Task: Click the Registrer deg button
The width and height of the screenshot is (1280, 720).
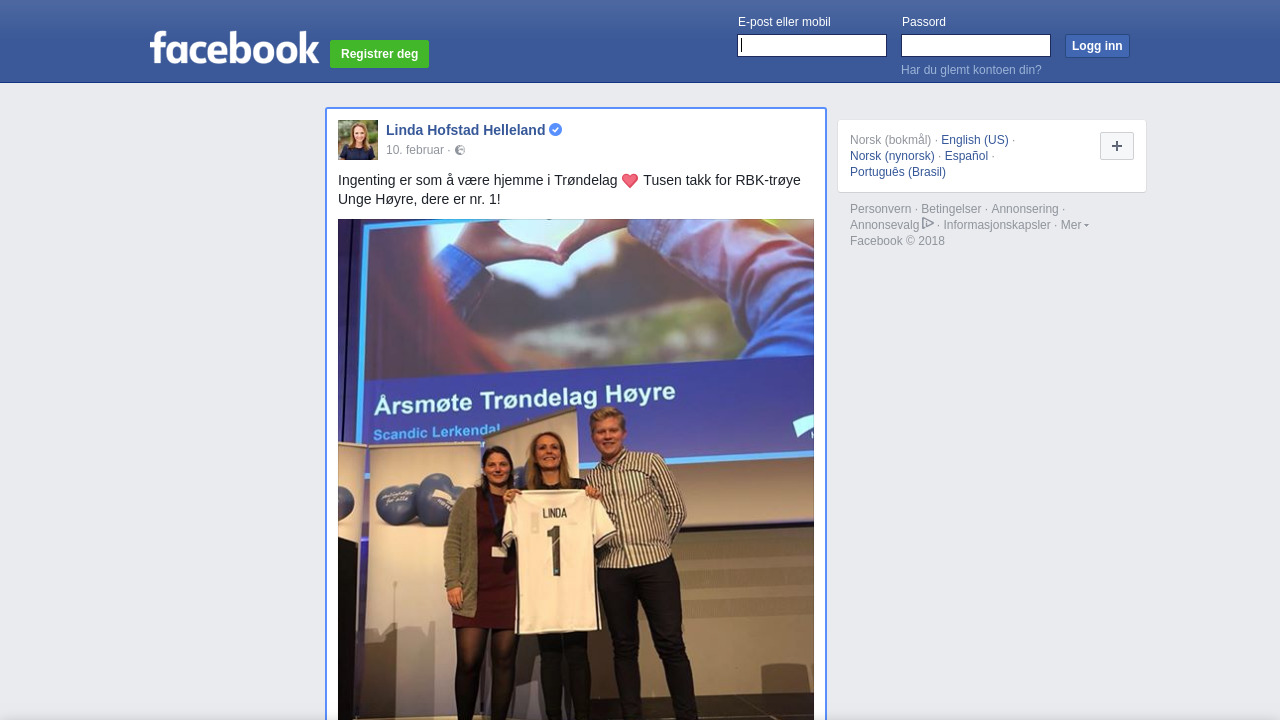Action: click(380, 54)
